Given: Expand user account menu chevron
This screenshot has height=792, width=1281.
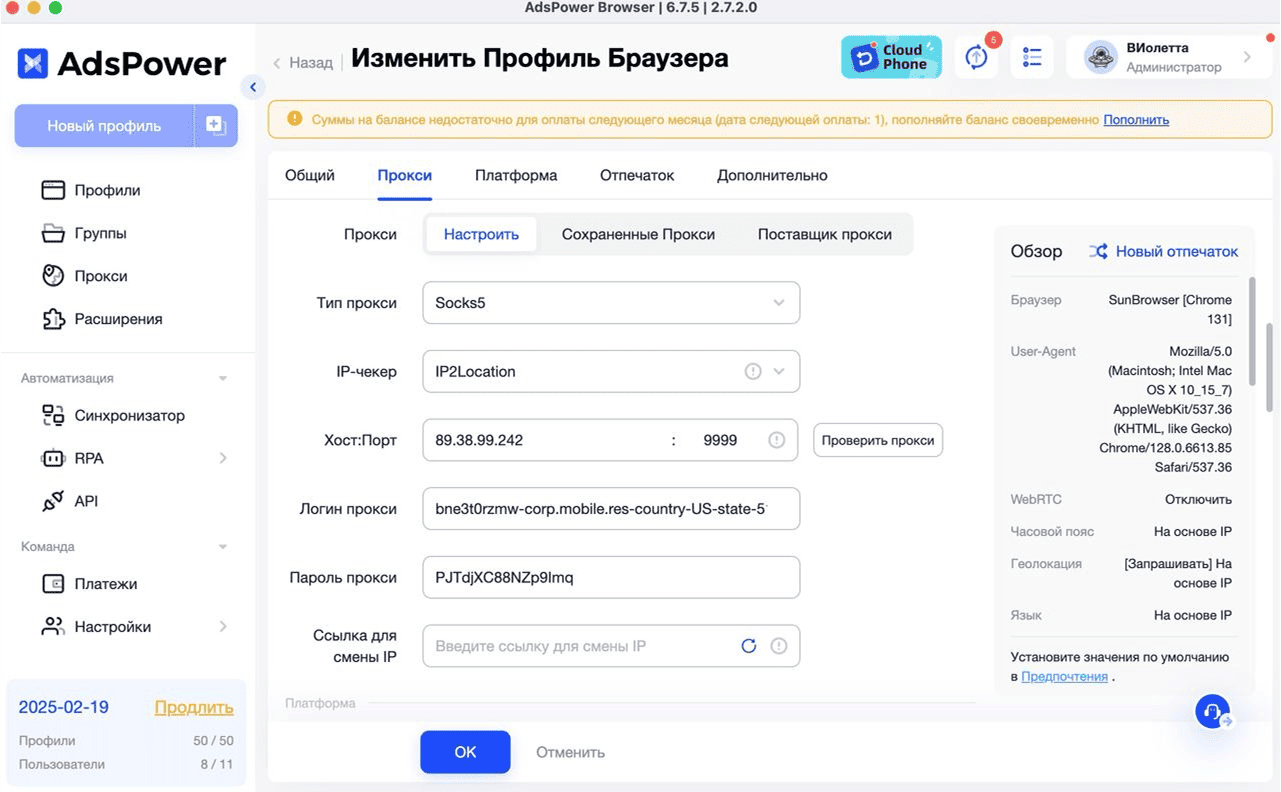Looking at the screenshot, I should 1247,57.
